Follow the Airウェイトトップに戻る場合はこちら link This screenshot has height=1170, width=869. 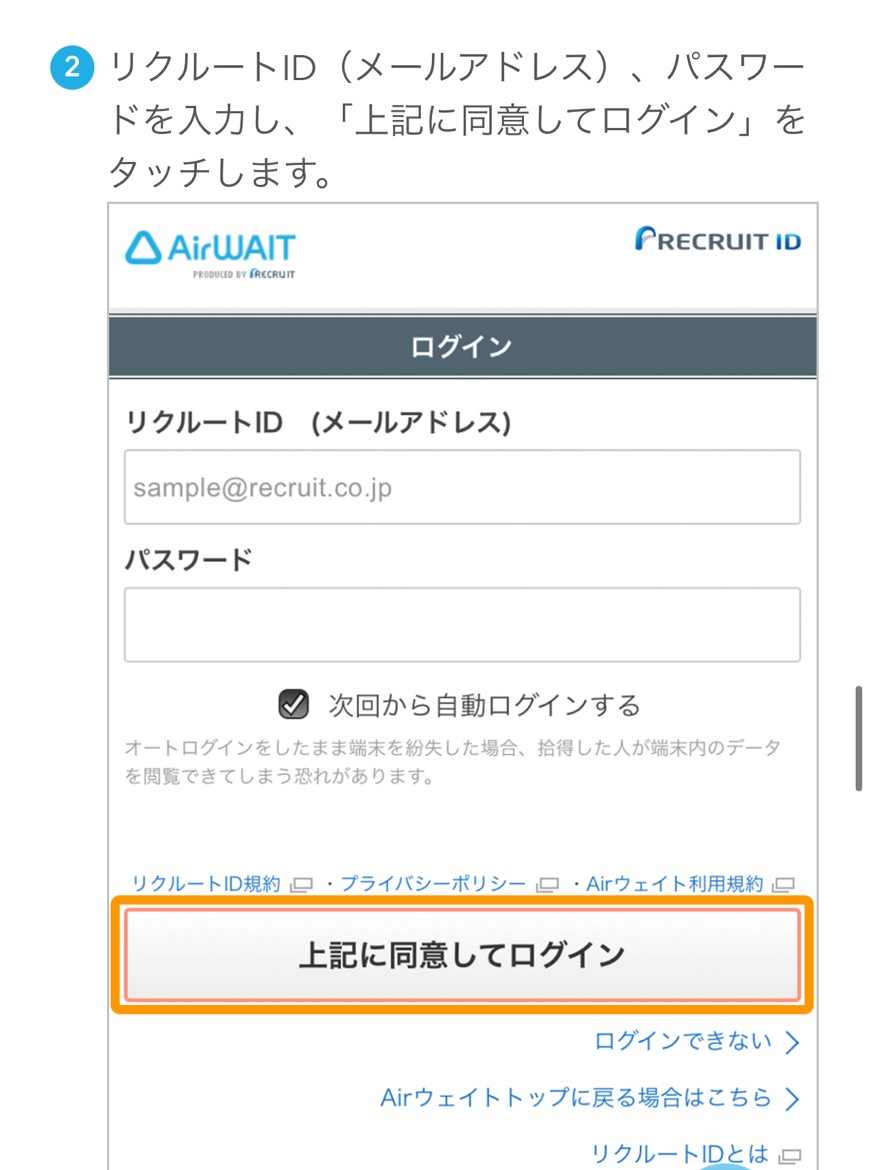576,1098
